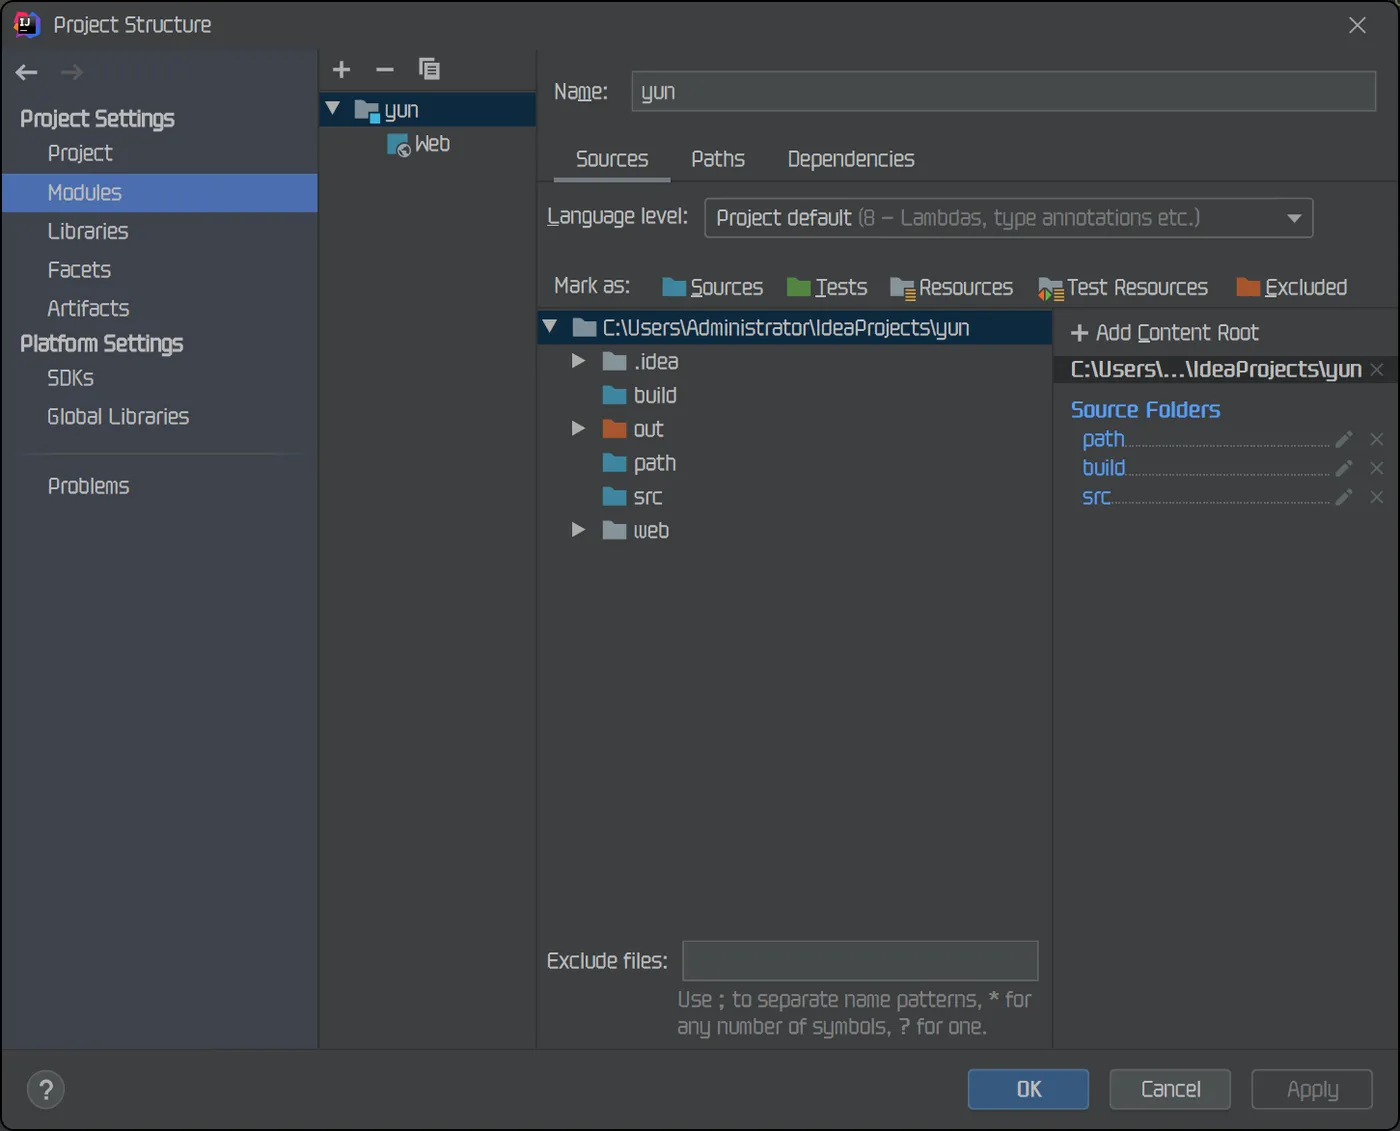This screenshot has height=1131, width=1400.
Task: Collapse the yun module tree node
Action: [x=333, y=108]
